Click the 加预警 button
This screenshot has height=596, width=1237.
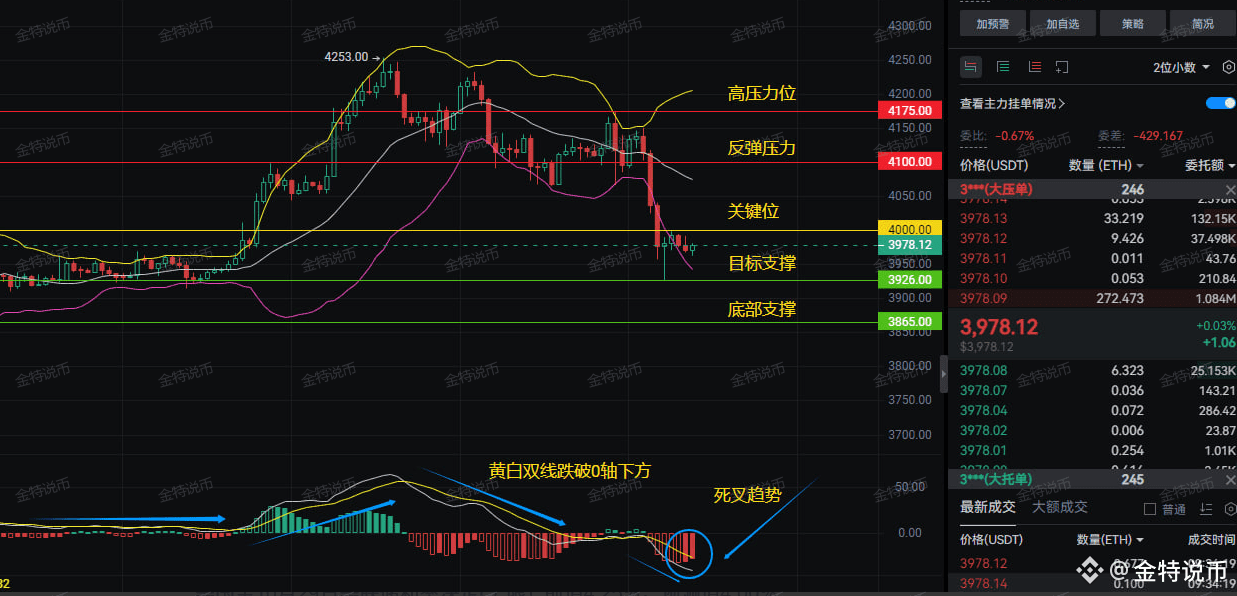tap(992, 24)
